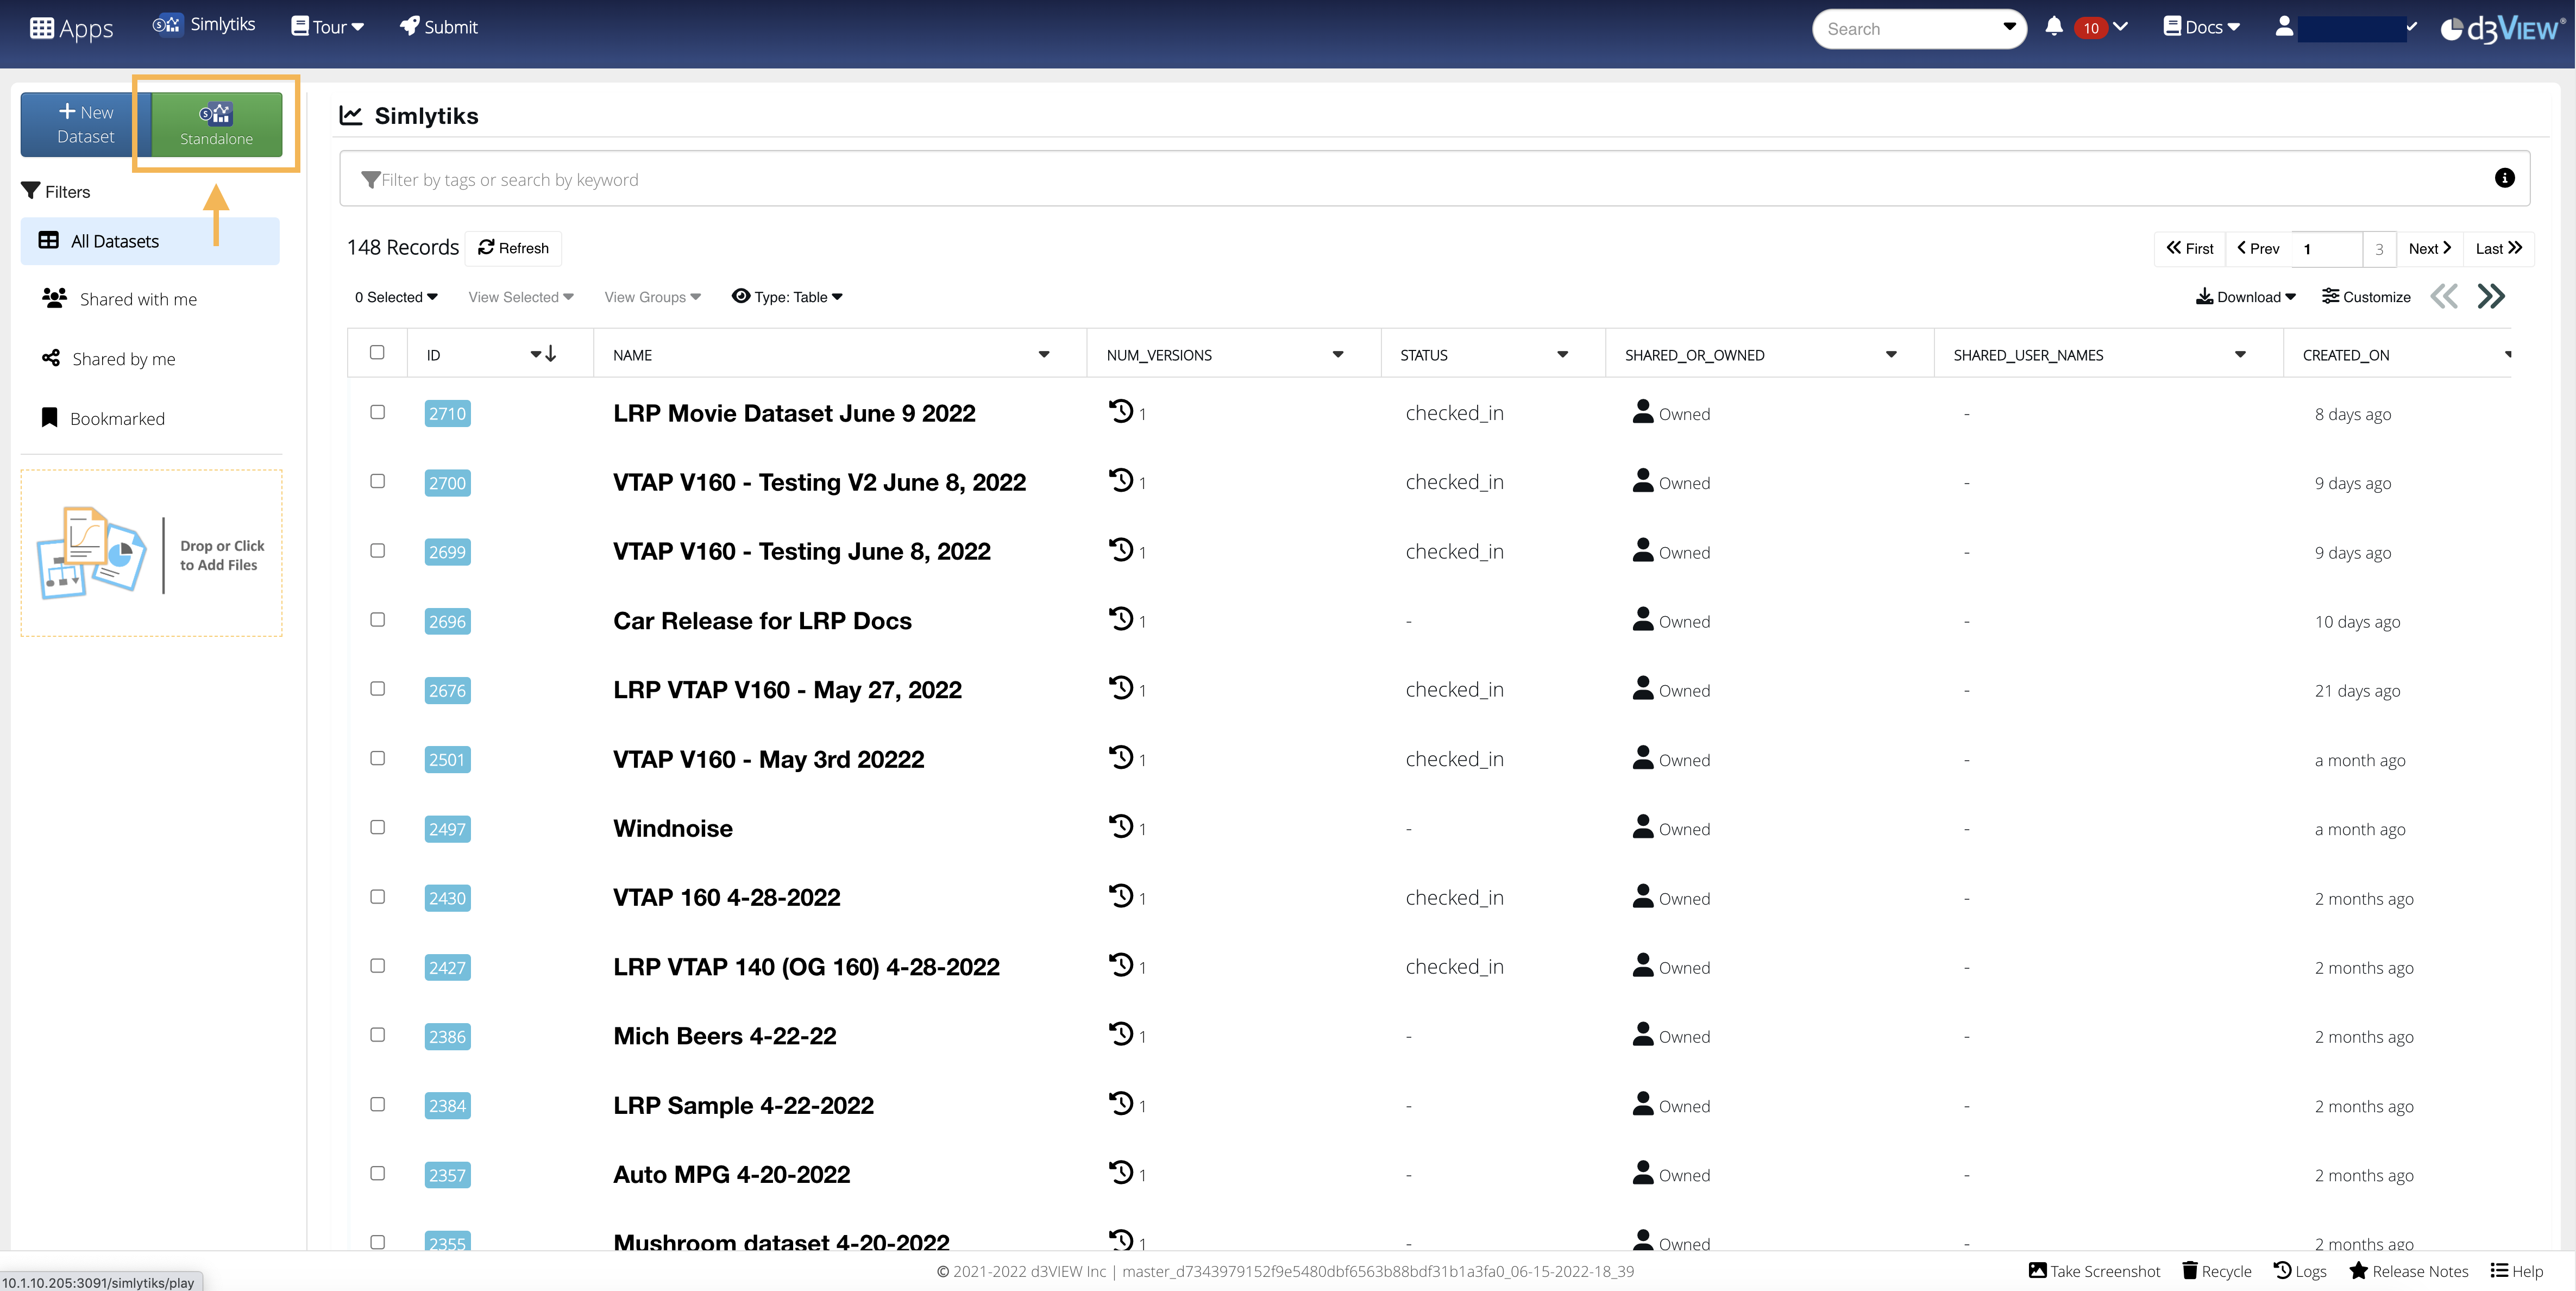Open the Recycle bin in footer
Image resolution: width=2576 pixels, height=1291 pixels.
click(2217, 1271)
